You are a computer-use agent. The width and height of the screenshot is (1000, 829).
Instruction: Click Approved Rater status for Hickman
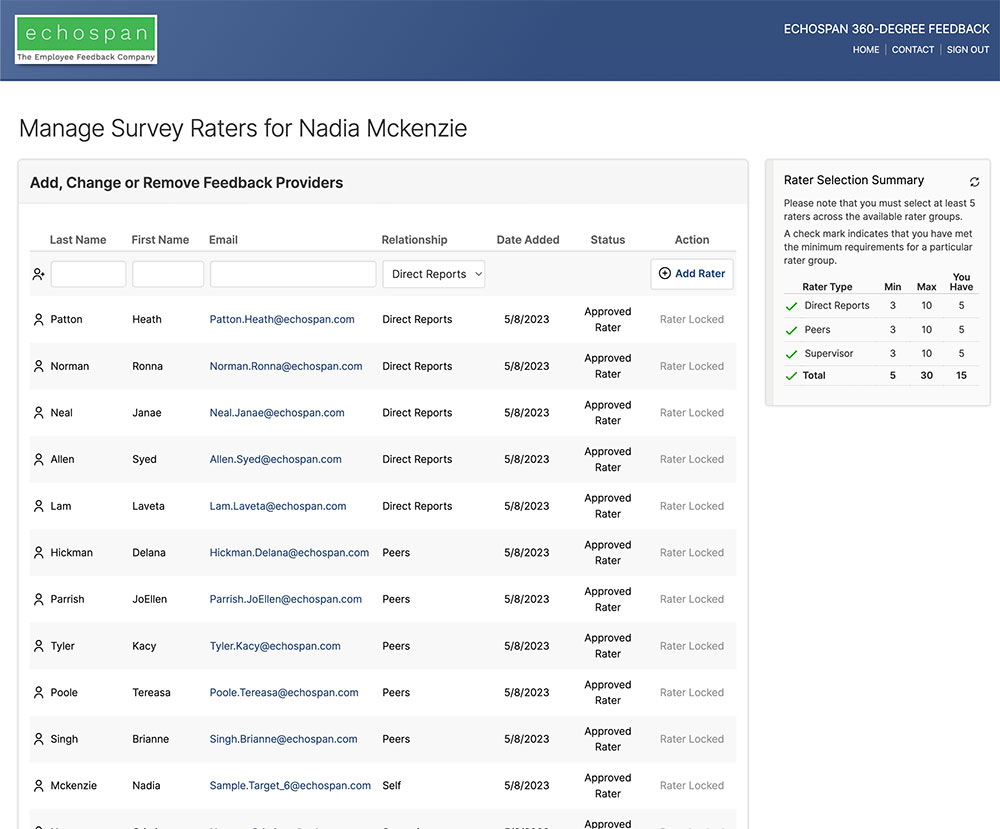(x=608, y=552)
